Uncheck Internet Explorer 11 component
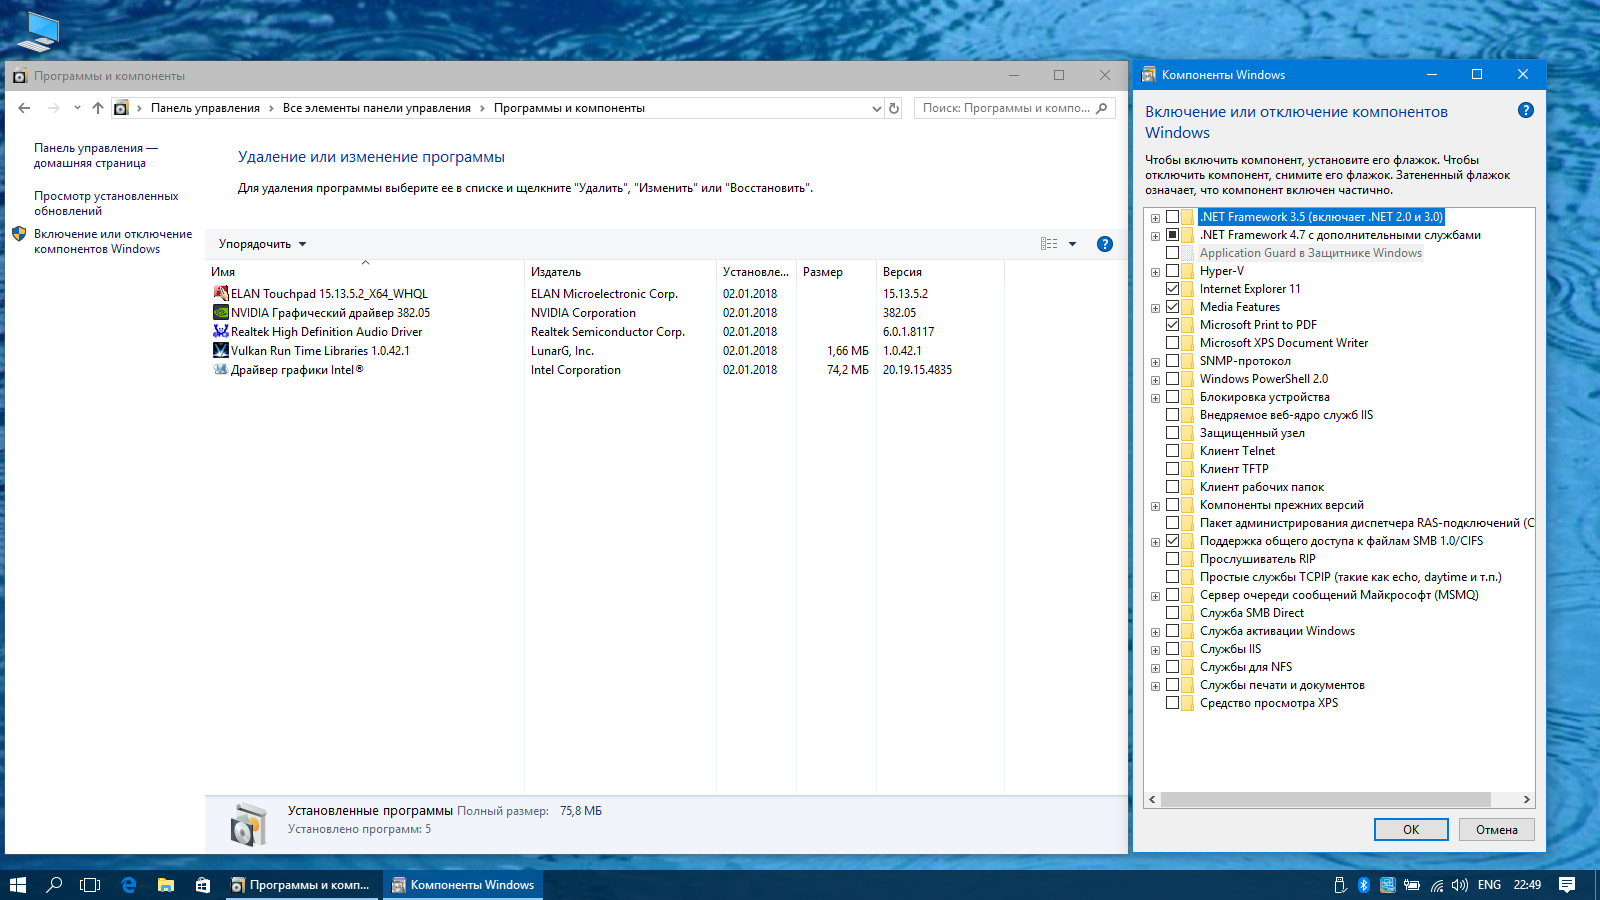The image size is (1600, 900). click(x=1172, y=289)
